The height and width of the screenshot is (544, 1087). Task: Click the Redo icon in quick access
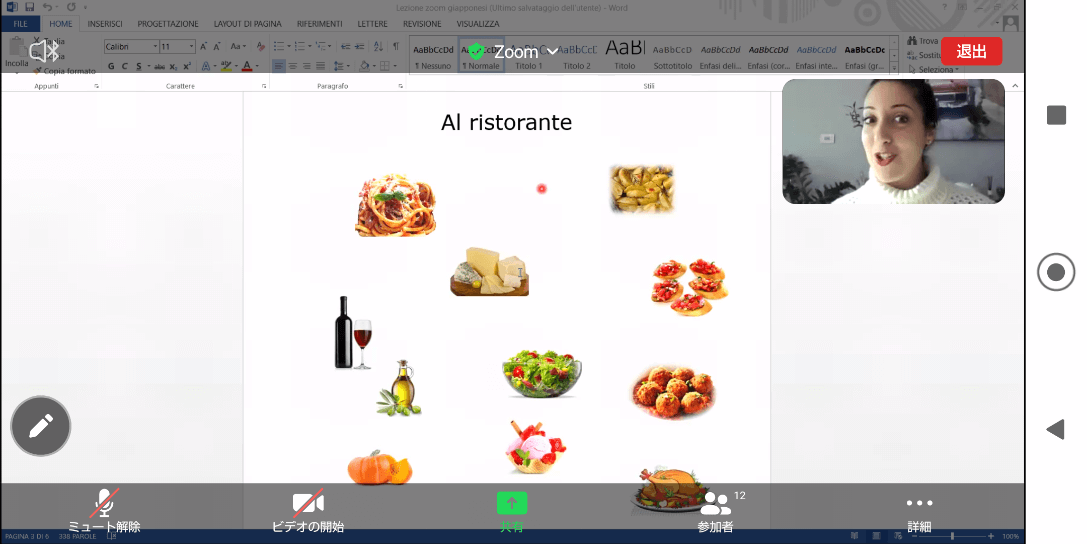pos(71,7)
